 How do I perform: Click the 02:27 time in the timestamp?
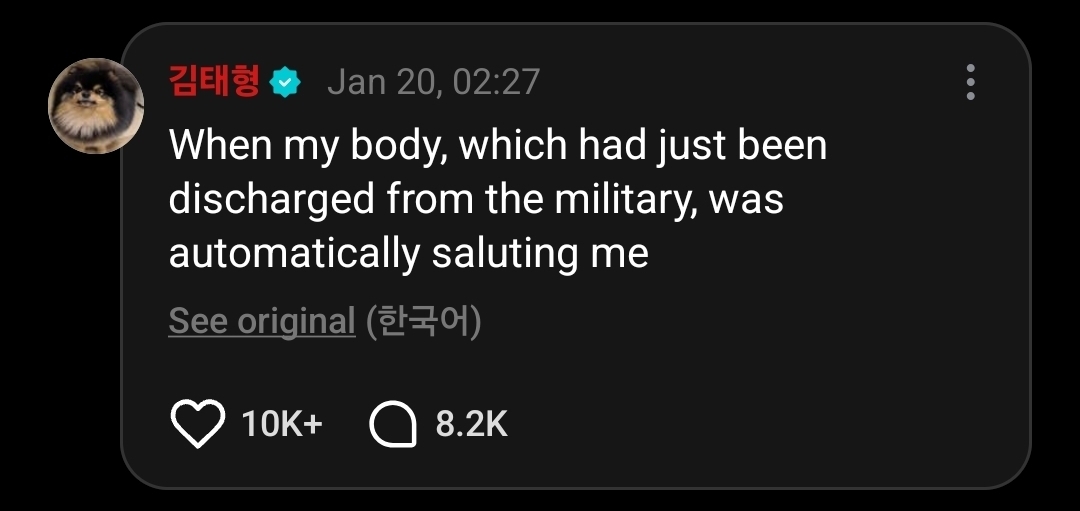[x=496, y=82]
